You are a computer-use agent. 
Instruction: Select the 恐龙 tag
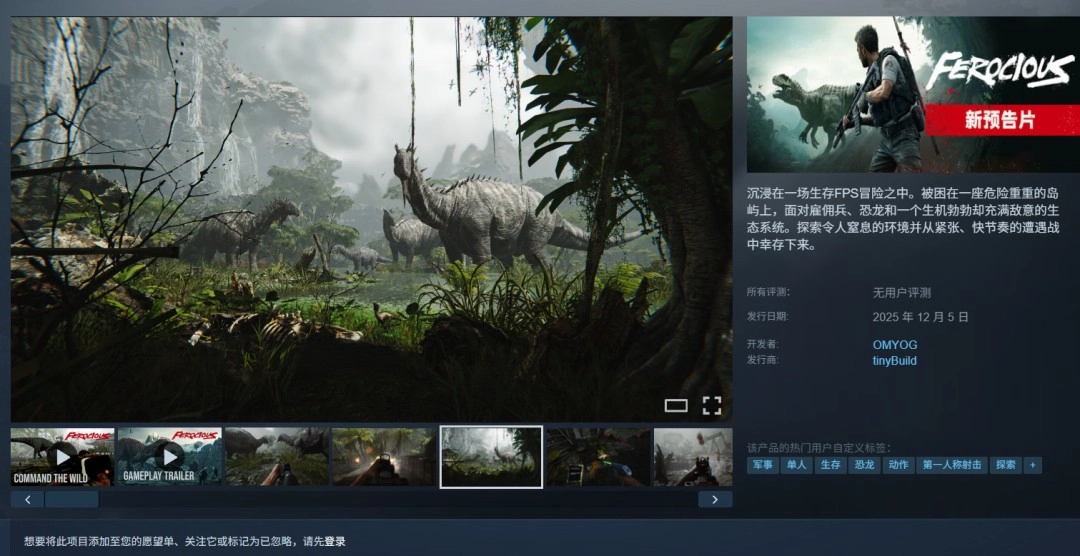tap(864, 465)
